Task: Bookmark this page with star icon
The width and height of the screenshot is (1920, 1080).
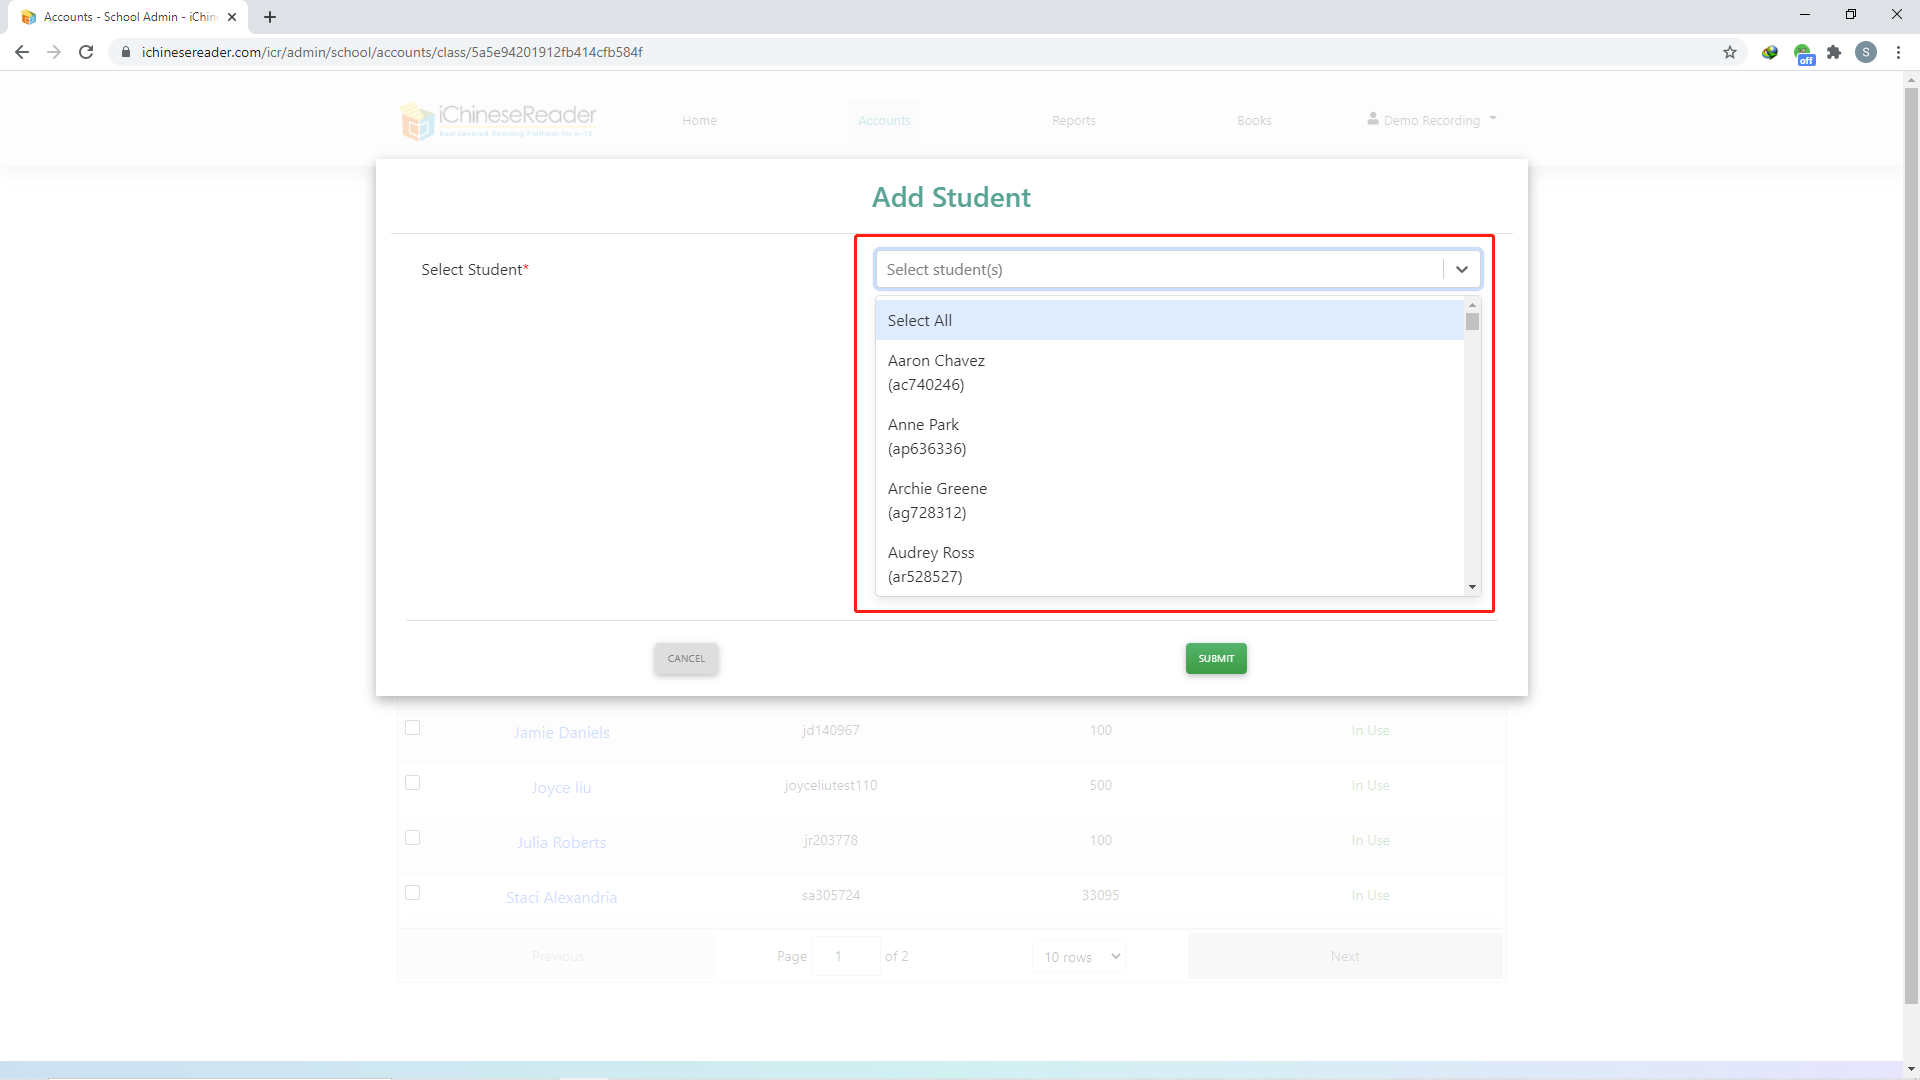Action: pos(1730,52)
